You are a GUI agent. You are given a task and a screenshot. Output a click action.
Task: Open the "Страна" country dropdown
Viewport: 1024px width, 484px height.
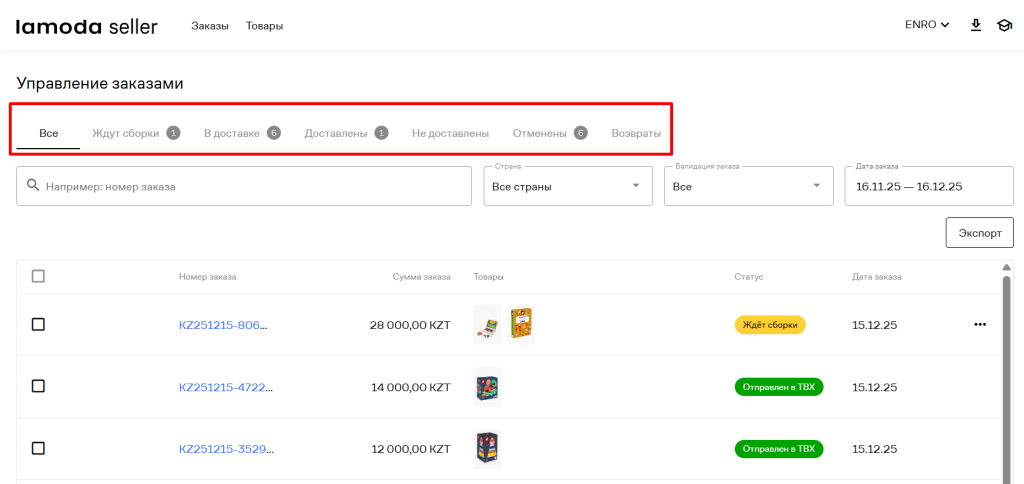[x=566, y=186]
